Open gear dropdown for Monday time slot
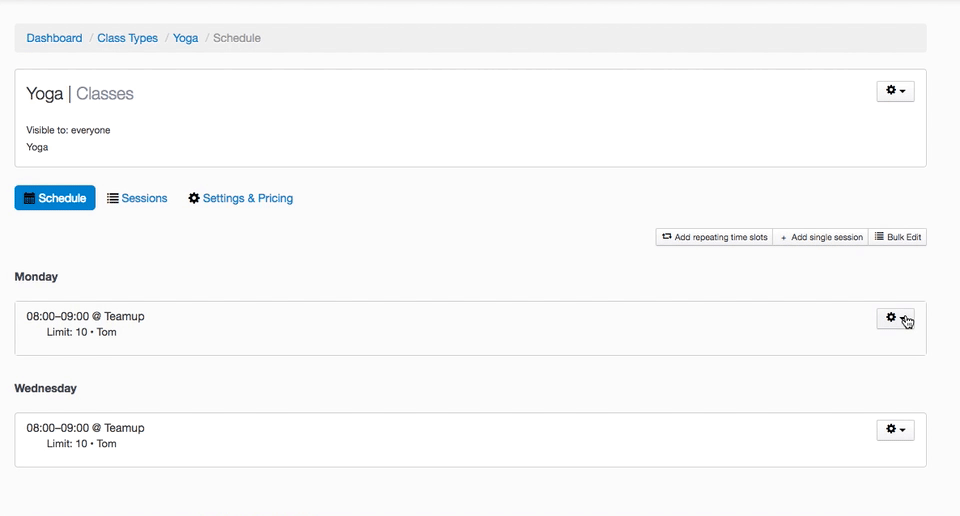 pyautogui.click(x=895, y=318)
